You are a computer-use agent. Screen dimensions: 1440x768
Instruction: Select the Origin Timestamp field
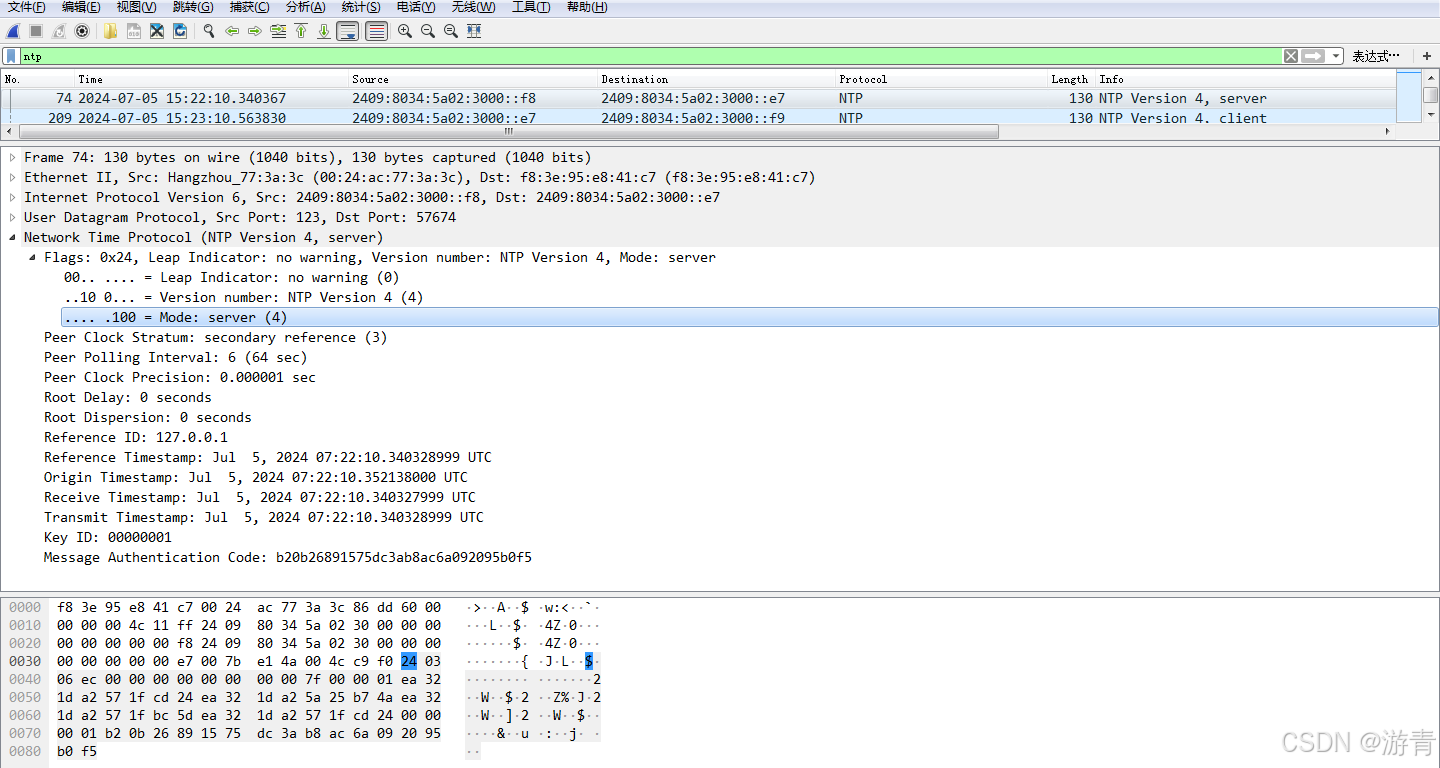(x=256, y=477)
